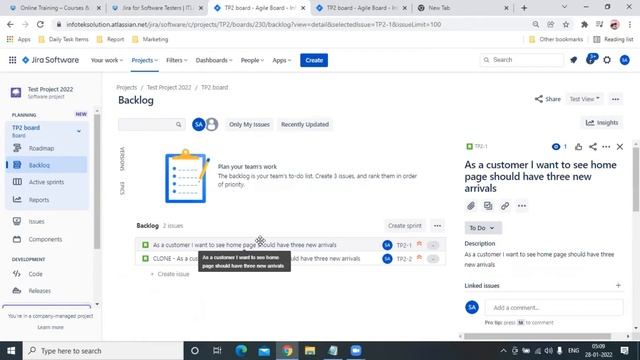
Task: Open Components in sidebar
Action: (x=46, y=239)
